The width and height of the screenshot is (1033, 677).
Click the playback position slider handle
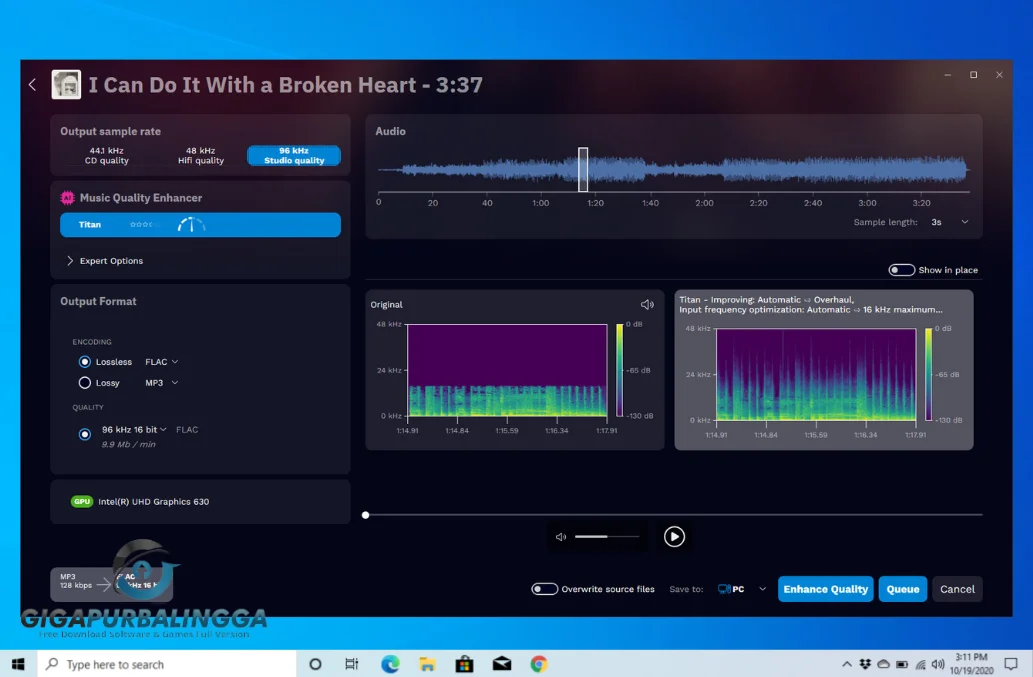coord(366,515)
